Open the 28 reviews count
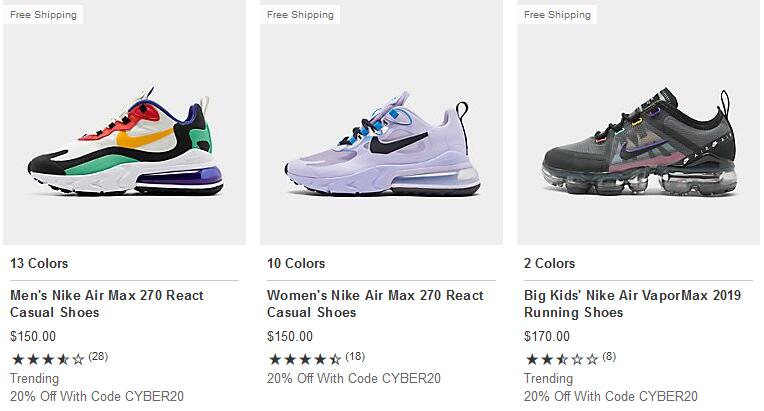 98,356
